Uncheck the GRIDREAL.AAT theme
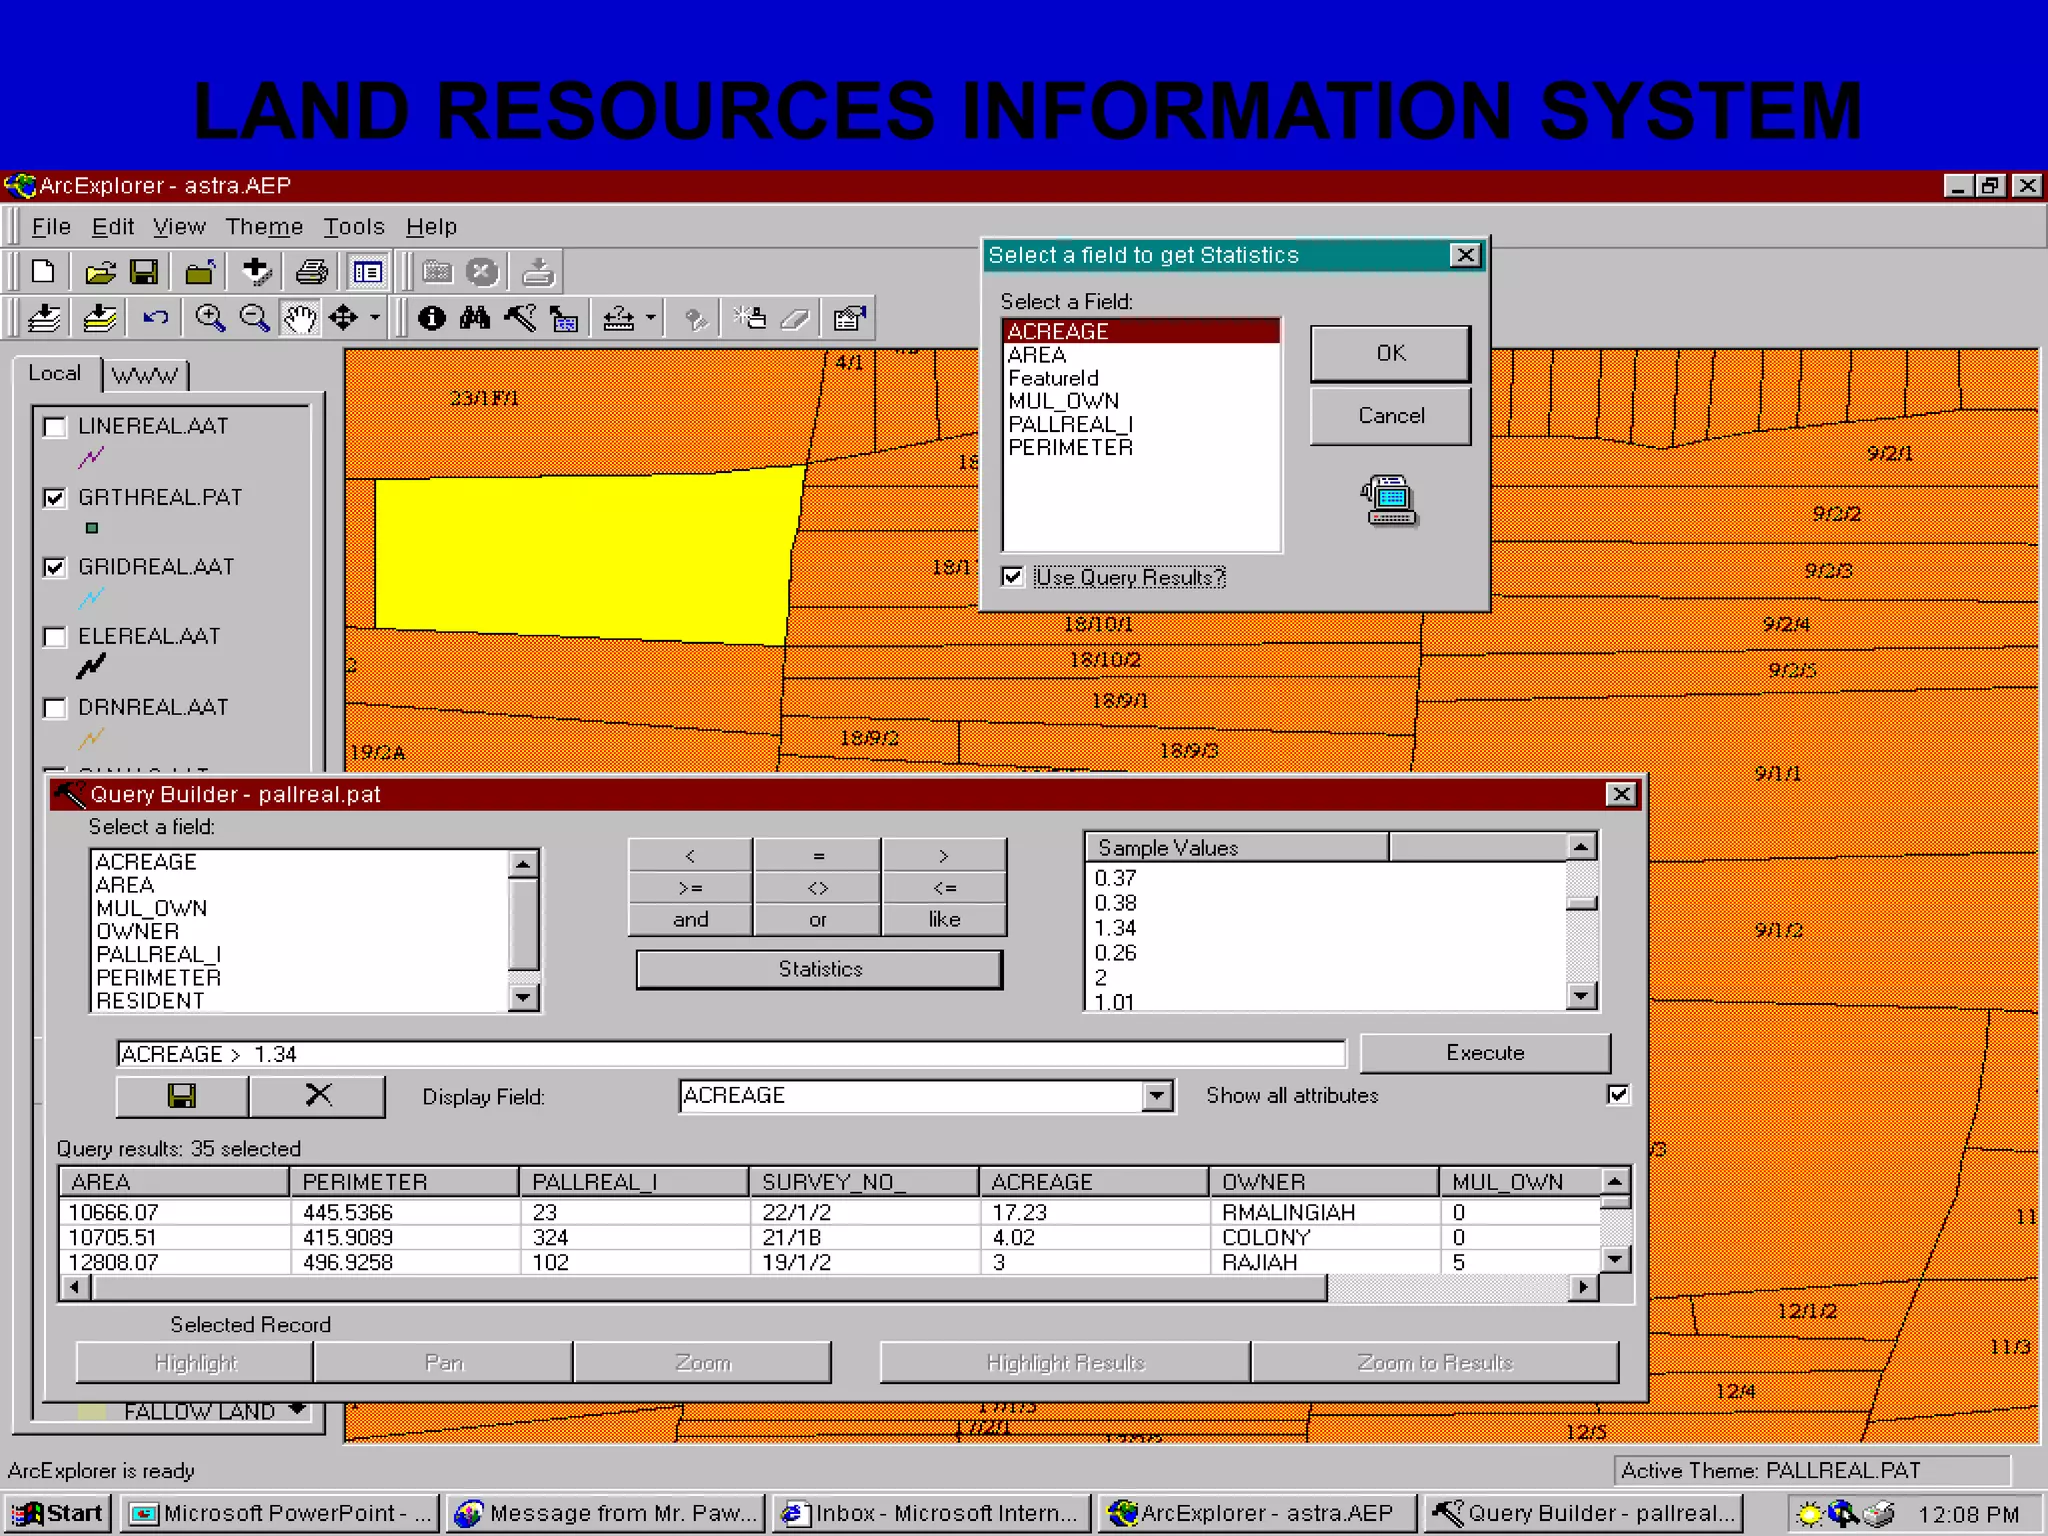The image size is (2048, 1536). [x=55, y=568]
